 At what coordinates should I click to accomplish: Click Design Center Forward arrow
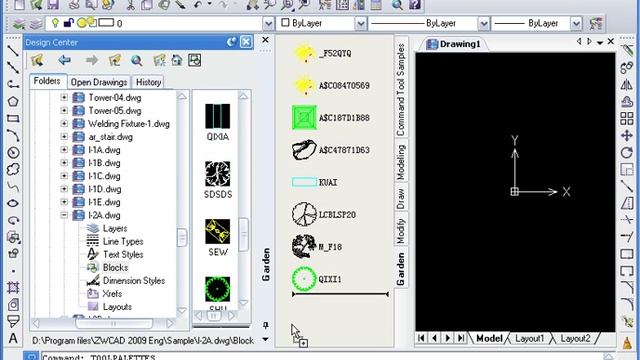(x=92, y=60)
